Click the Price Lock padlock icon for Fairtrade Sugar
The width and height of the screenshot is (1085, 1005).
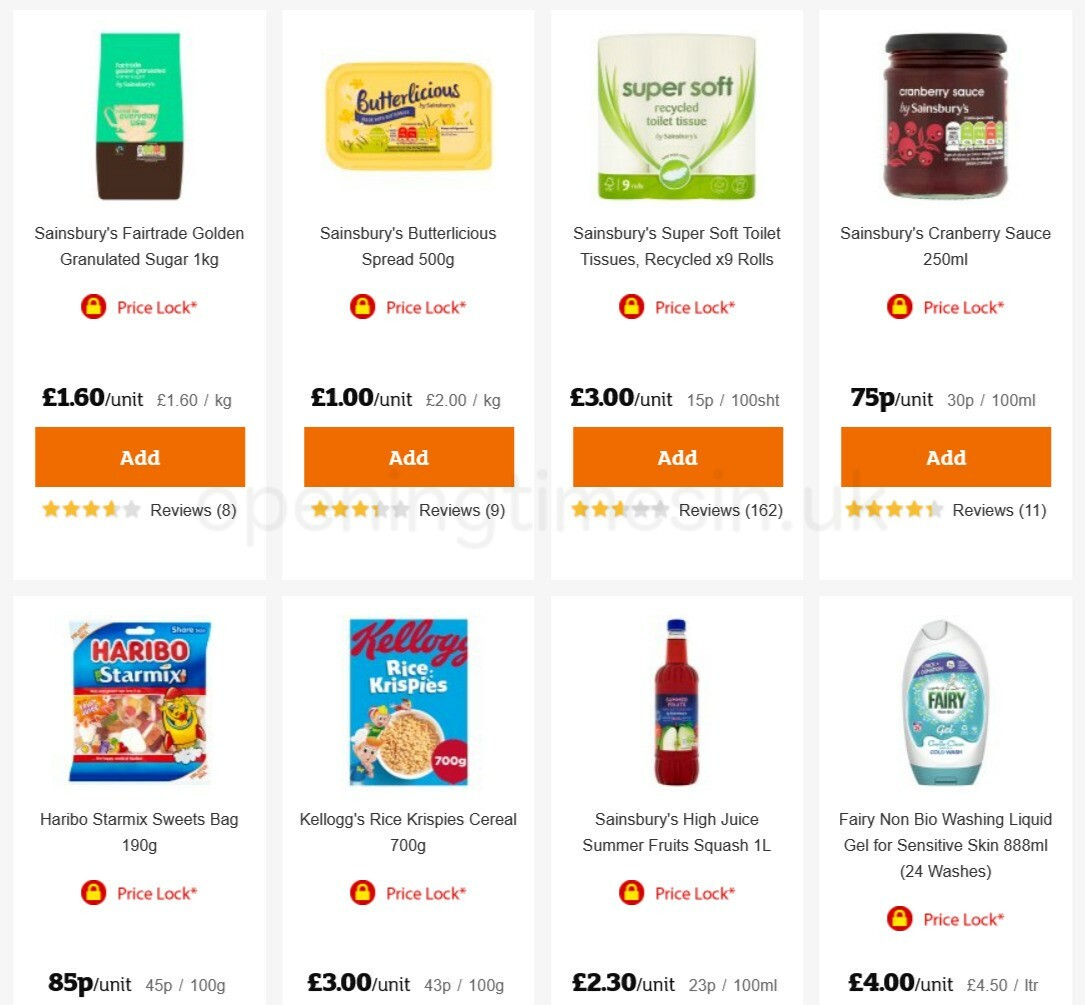(x=93, y=307)
